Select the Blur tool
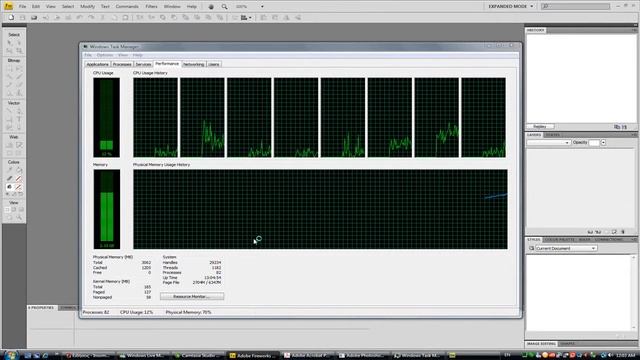640x360 pixels. (x=9, y=93)
